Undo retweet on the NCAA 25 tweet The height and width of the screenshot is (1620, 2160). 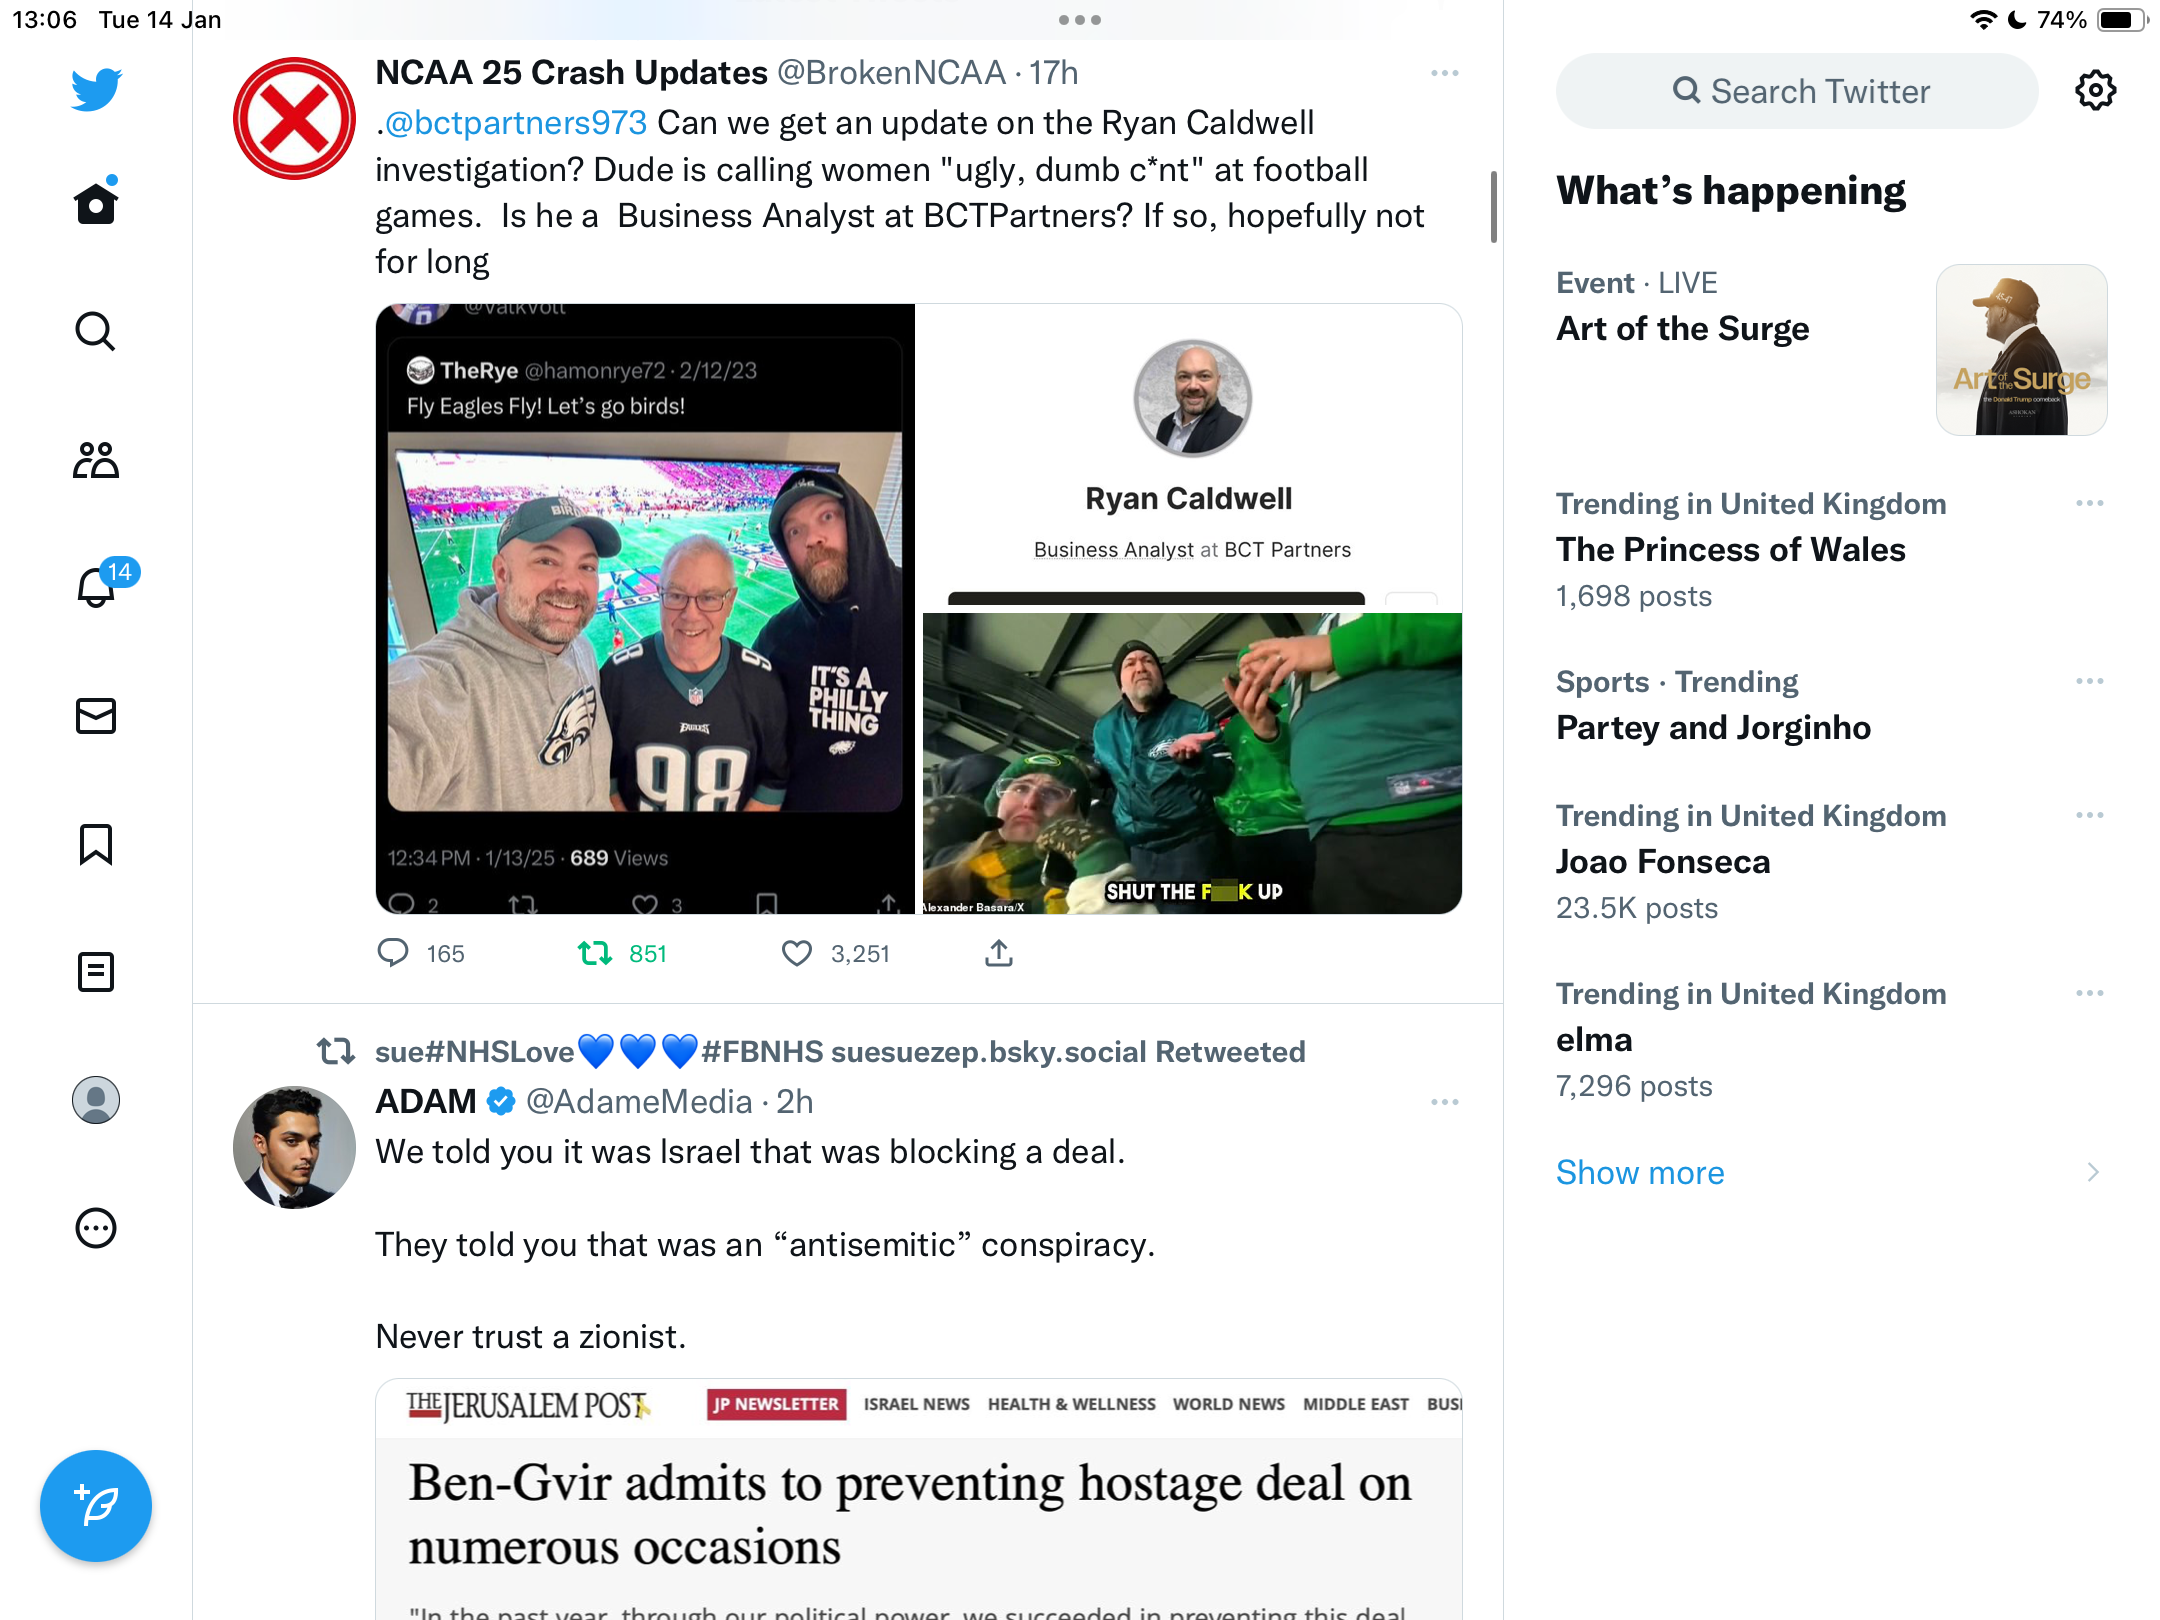595,954
